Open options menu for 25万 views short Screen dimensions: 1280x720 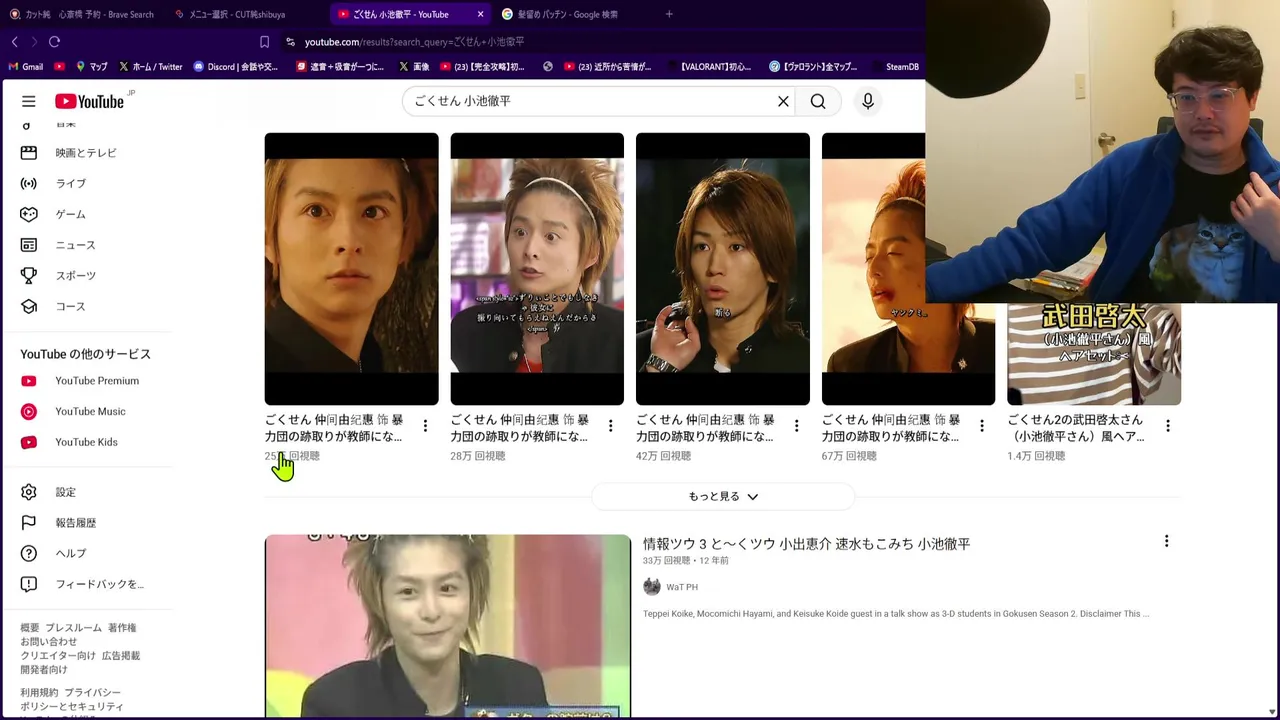(x=425, y=426)
